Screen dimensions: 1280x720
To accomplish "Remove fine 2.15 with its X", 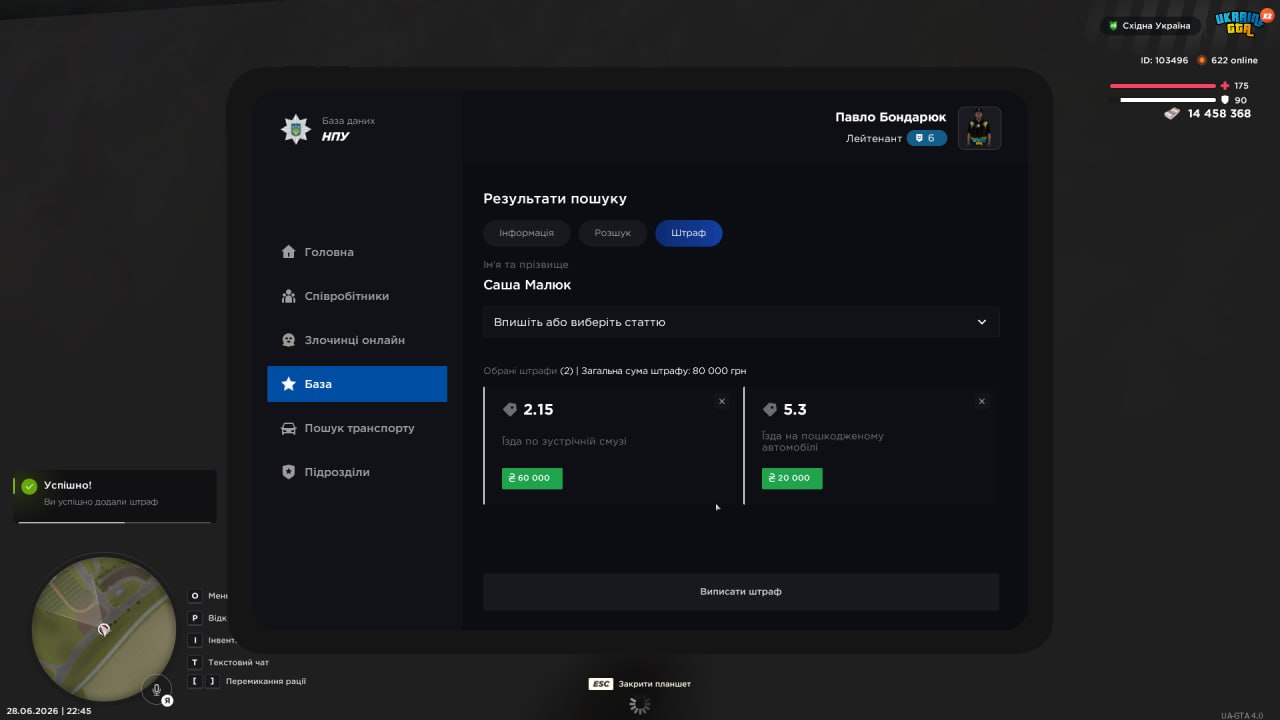I will click(x=722, y=401).
